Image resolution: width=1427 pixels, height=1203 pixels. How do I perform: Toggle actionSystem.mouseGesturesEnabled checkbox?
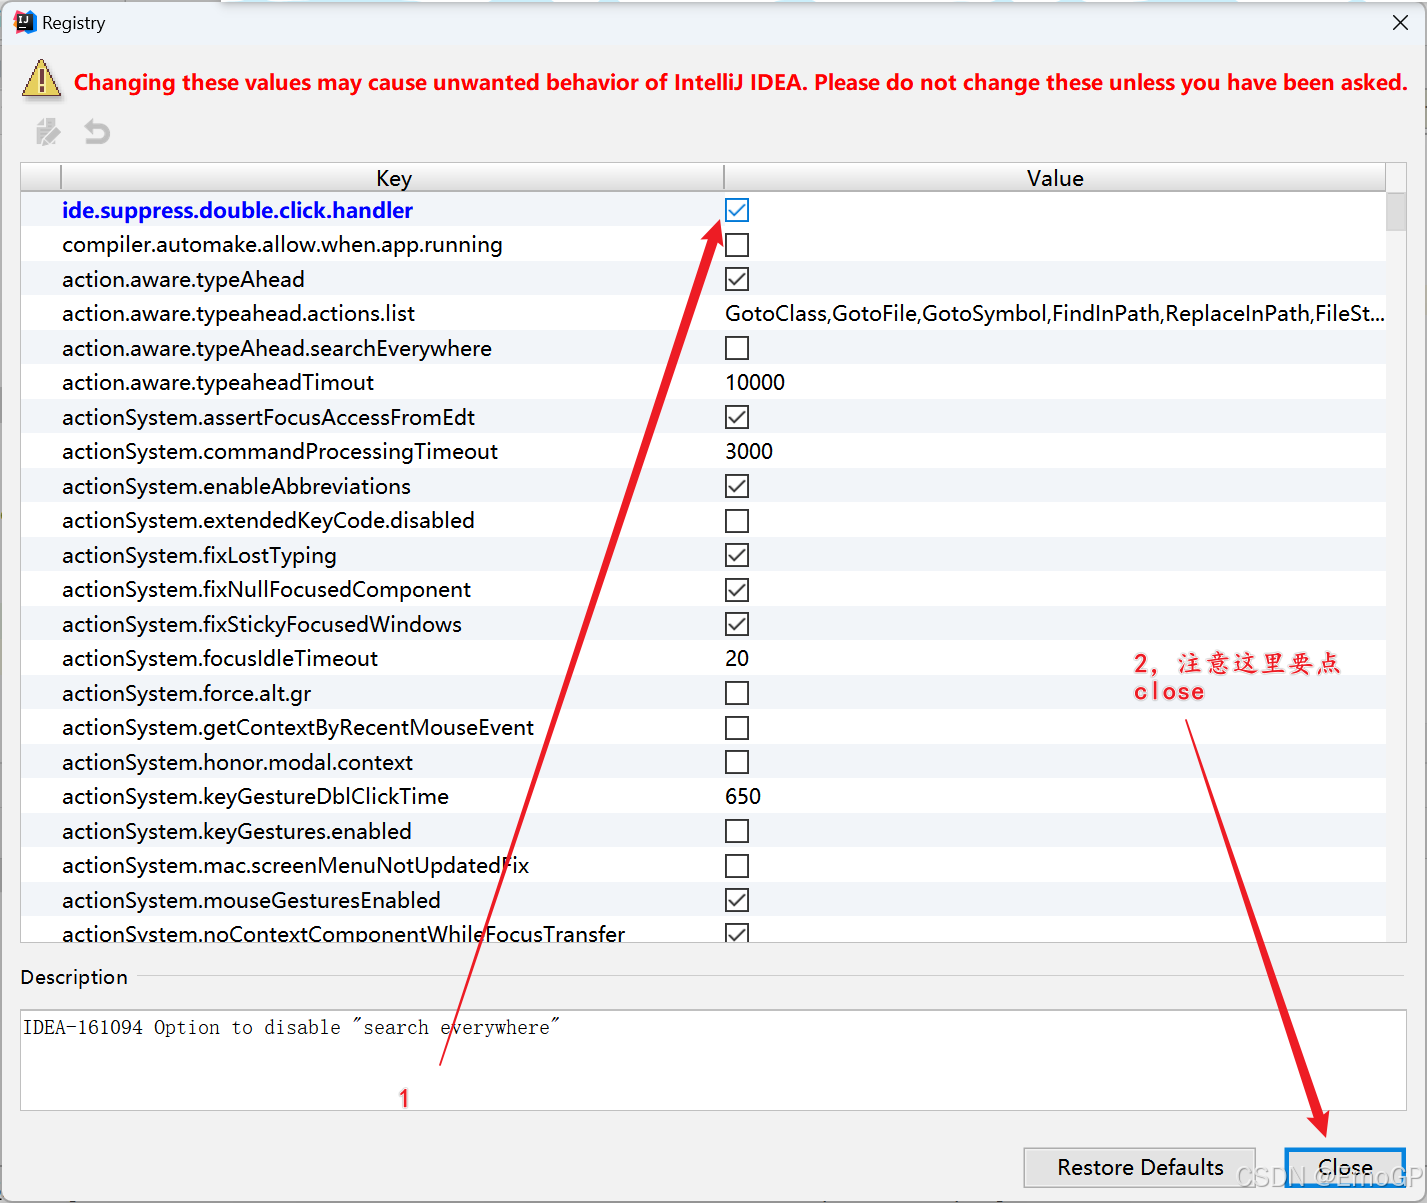pyautogui.click(x=737, y=900)
